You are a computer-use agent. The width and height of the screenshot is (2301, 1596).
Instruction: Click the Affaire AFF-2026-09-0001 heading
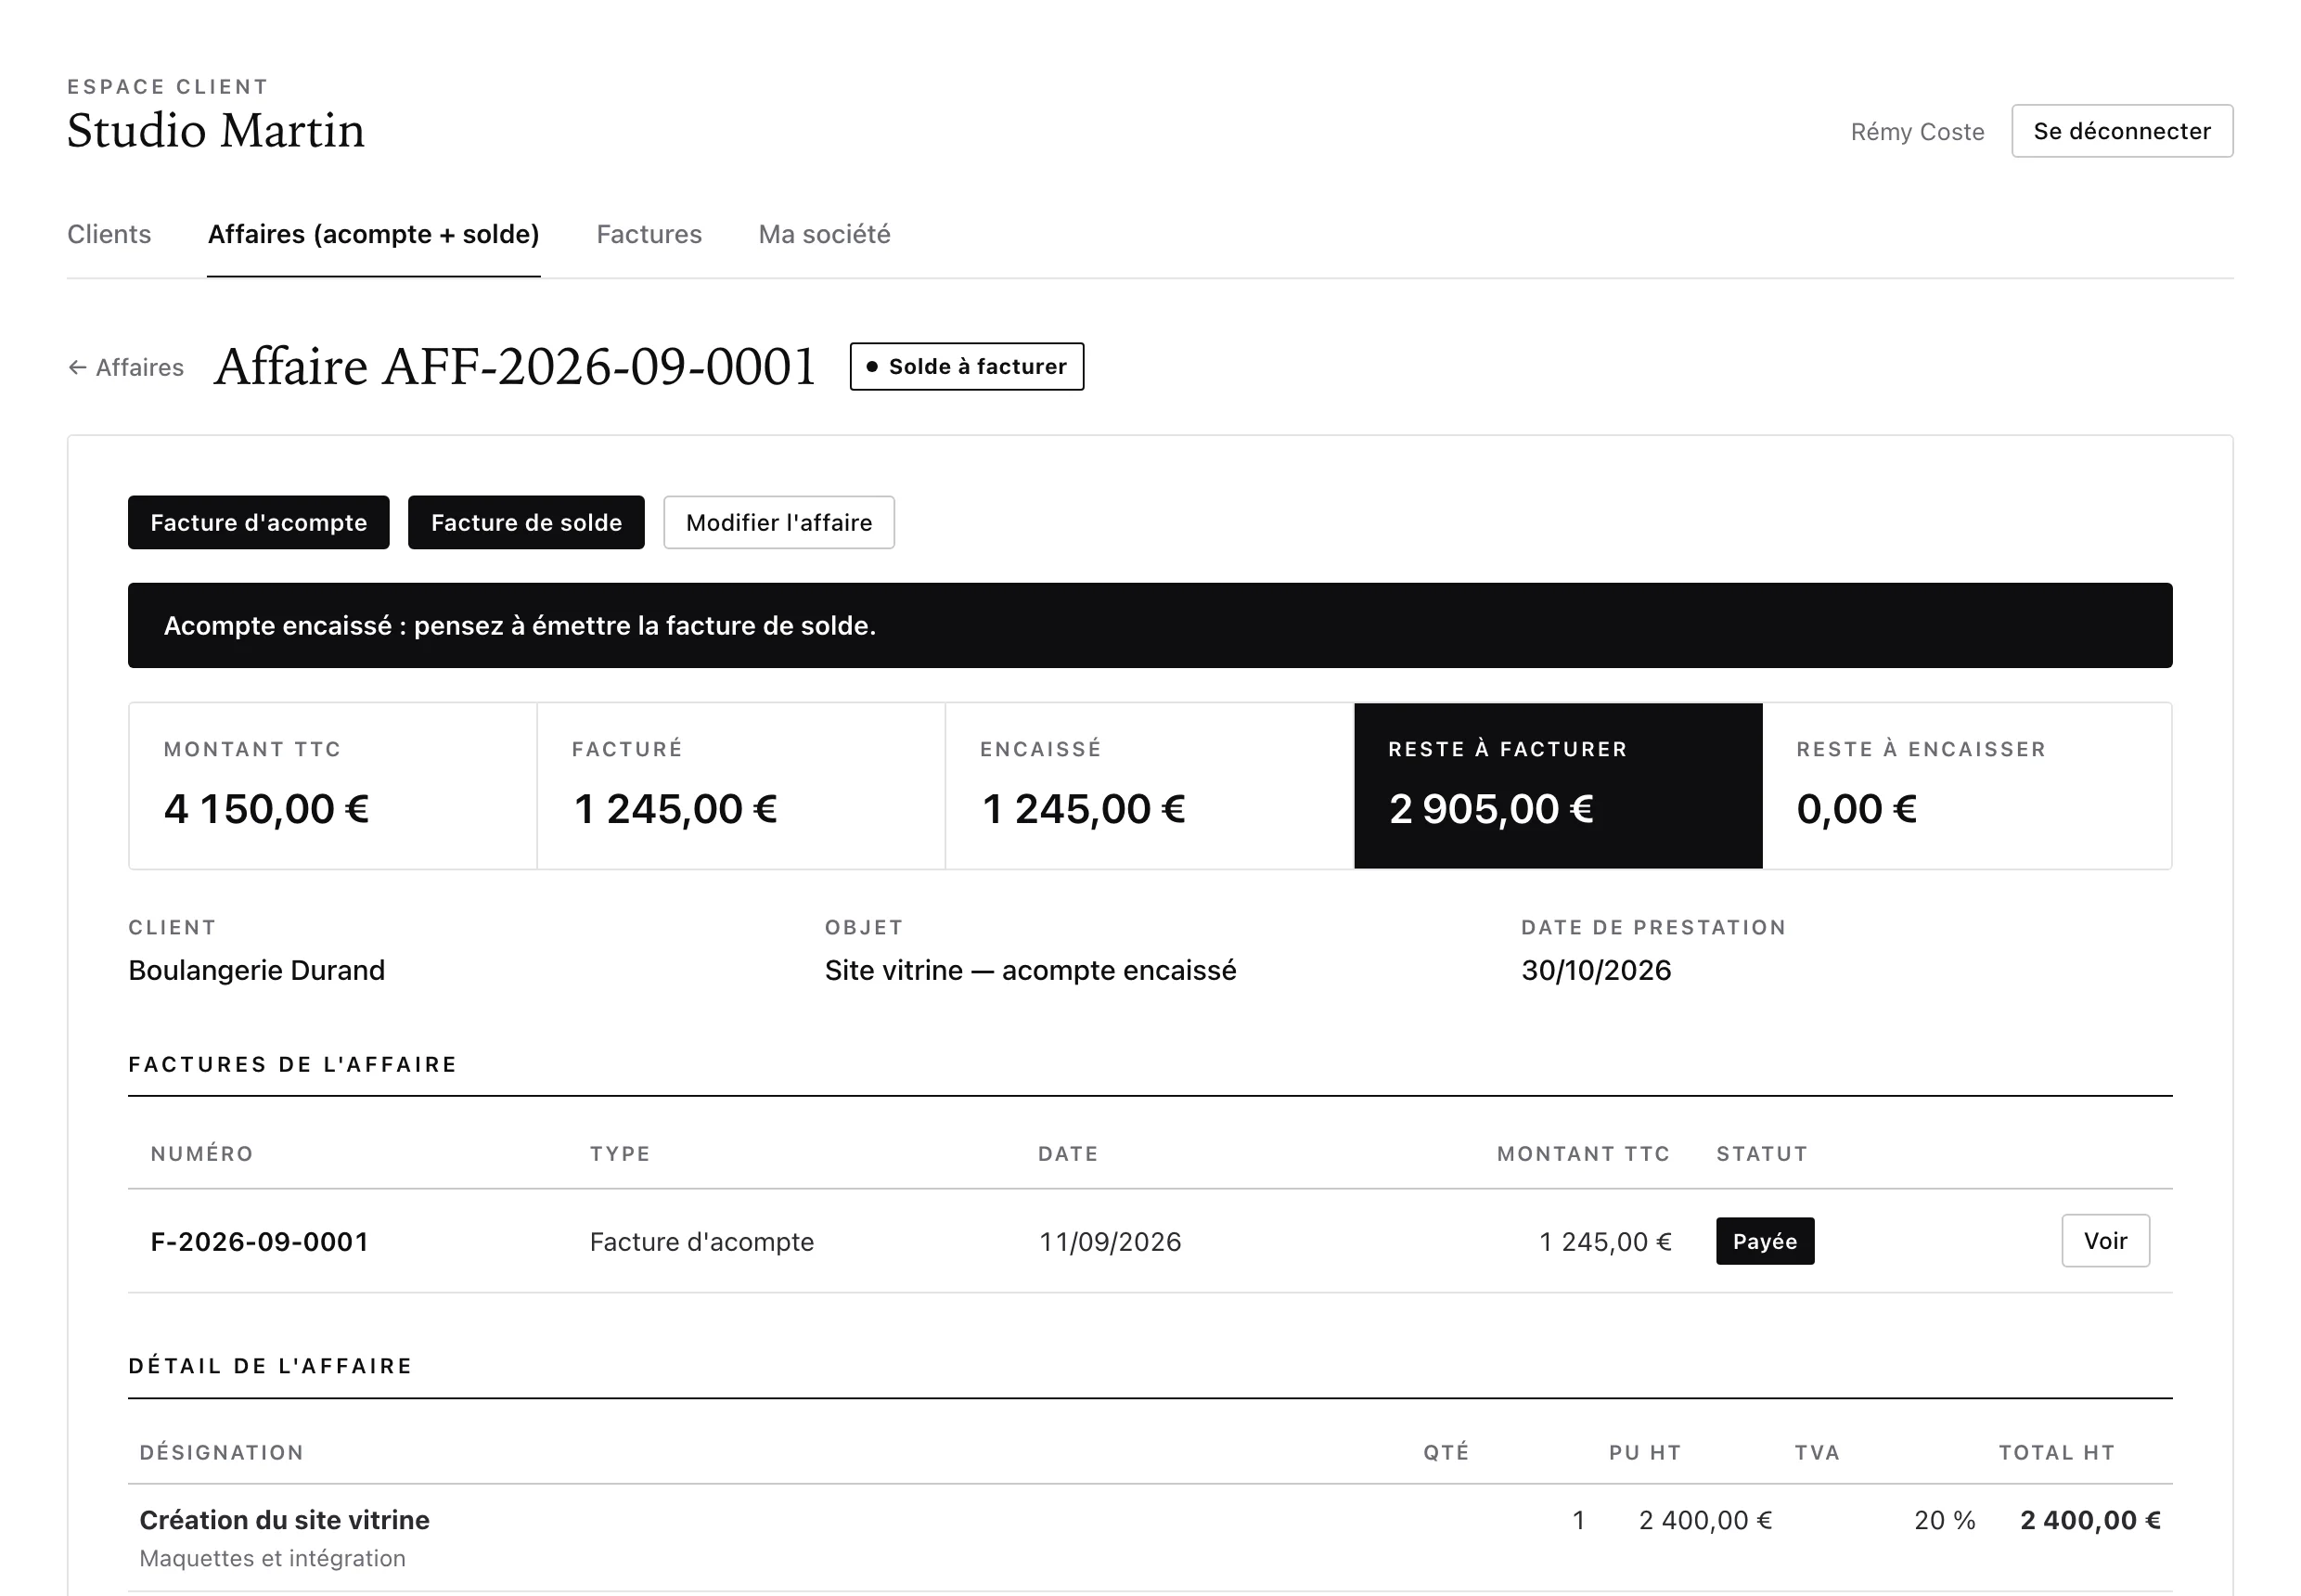click(515, 366)
